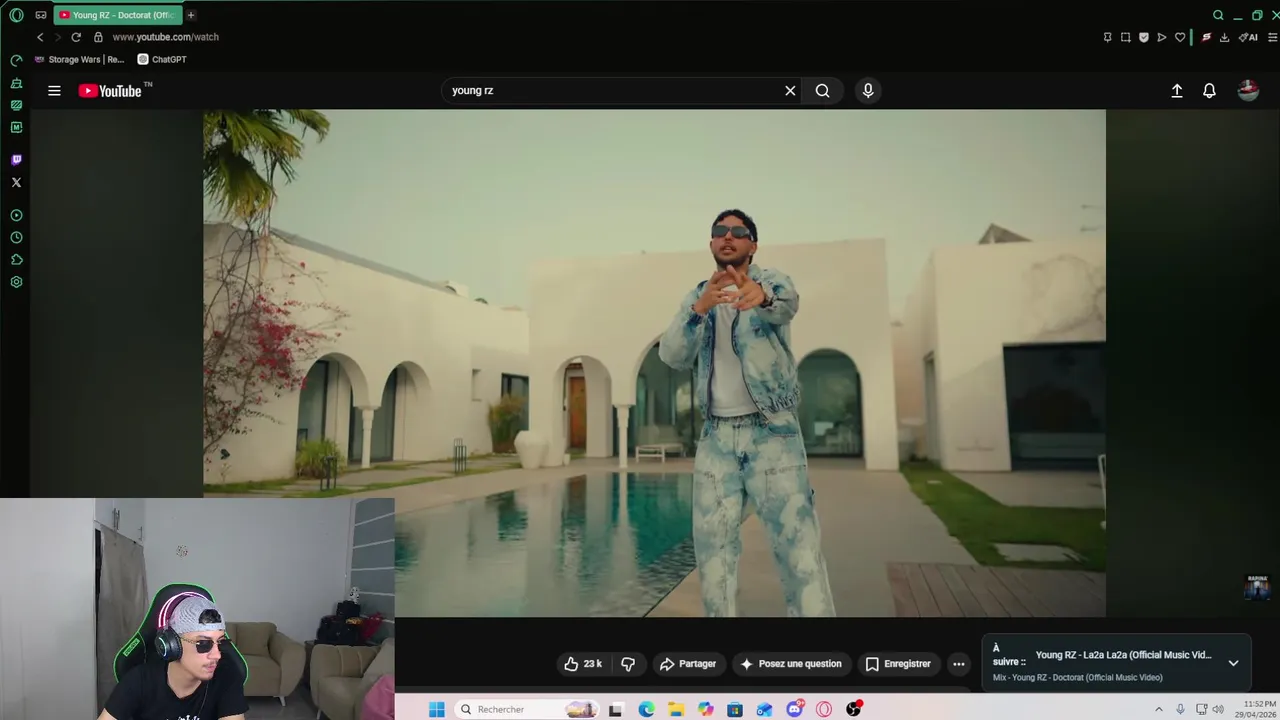Start voice search with microphone

pos(868,90)
